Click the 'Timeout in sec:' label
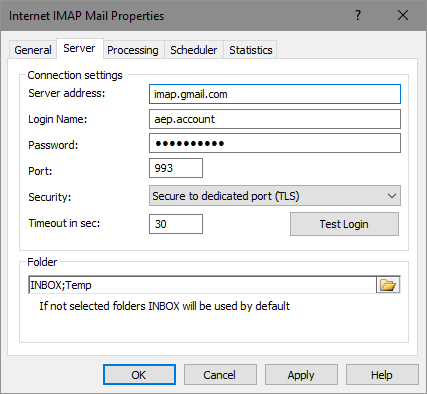The width and height of the screenshot is (427, 394). click(x=64, y=223)
